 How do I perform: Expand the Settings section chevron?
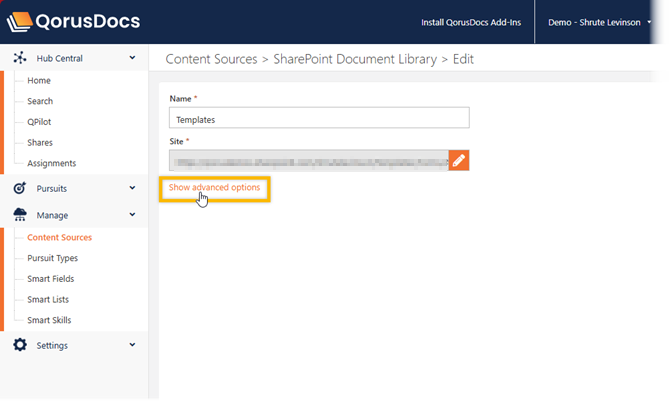[132, 345]
